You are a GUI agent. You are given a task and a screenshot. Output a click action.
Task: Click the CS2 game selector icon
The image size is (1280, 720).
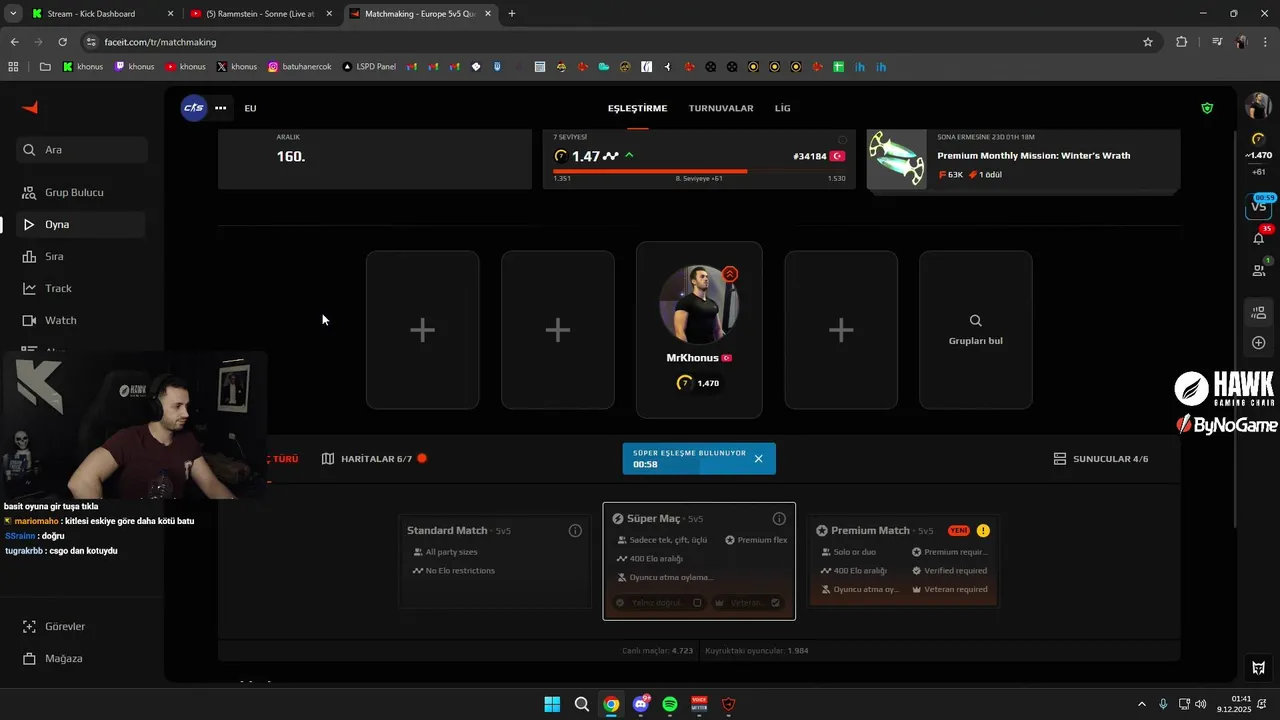[193, 108]
